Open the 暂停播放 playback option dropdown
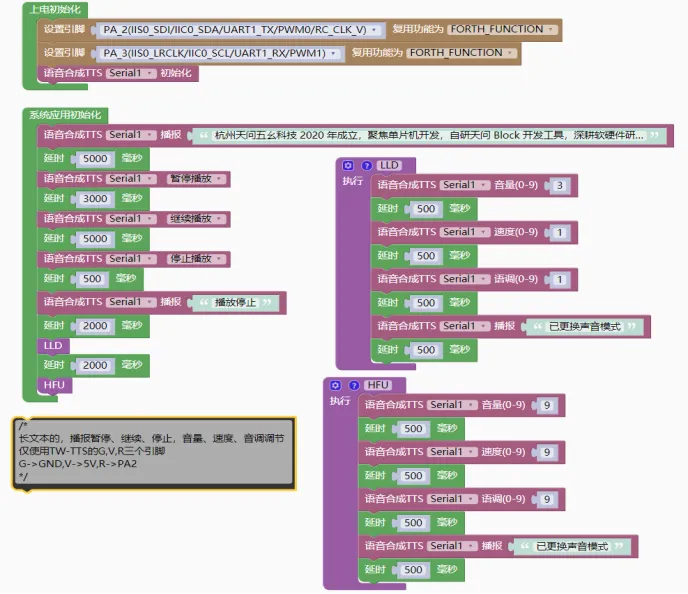 (x=197, y=179)
